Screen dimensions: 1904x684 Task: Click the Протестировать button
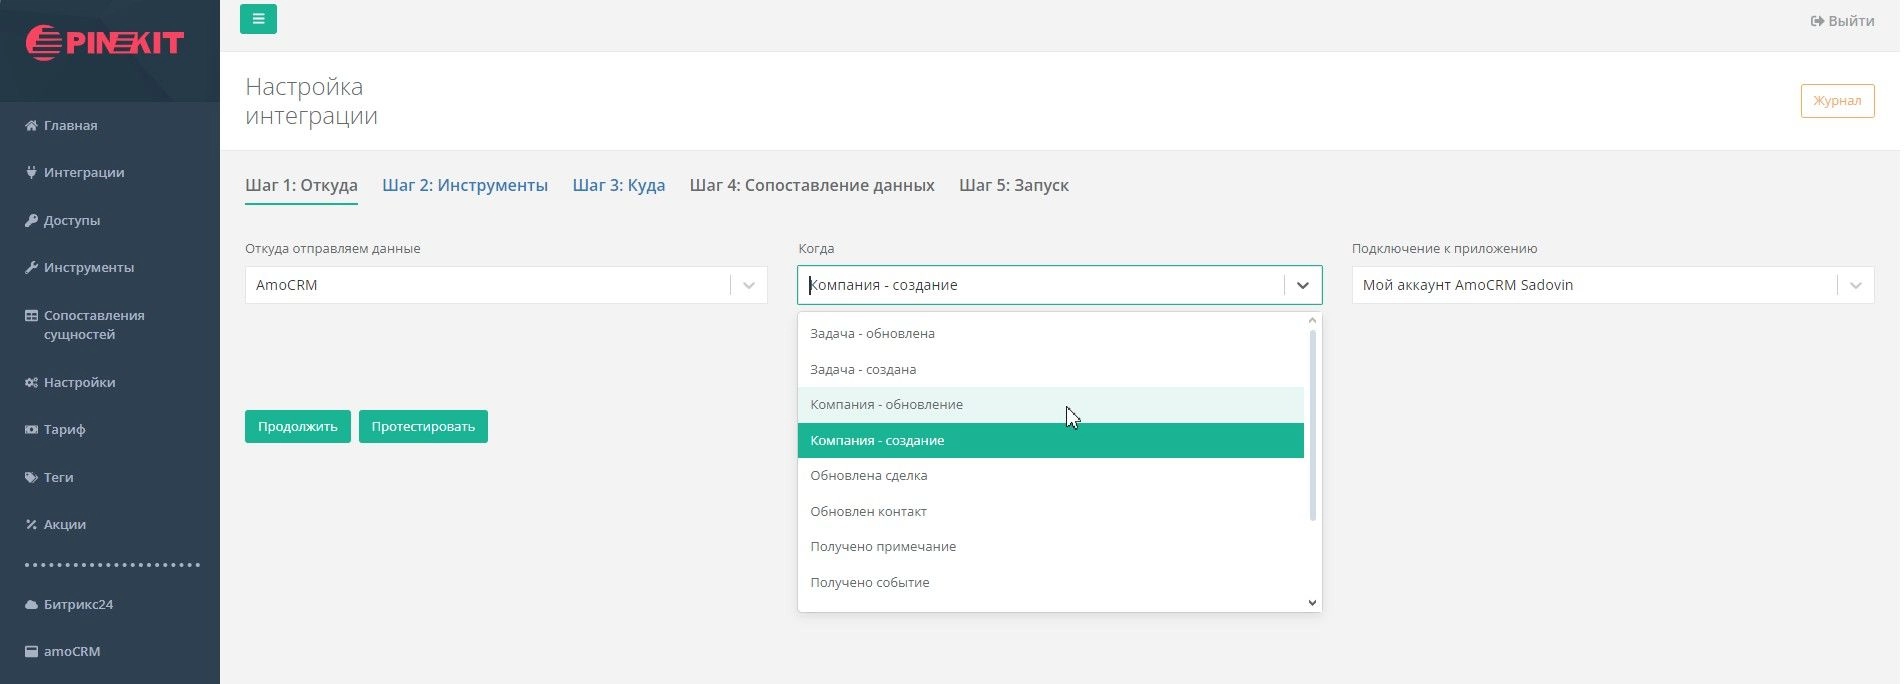423,427
